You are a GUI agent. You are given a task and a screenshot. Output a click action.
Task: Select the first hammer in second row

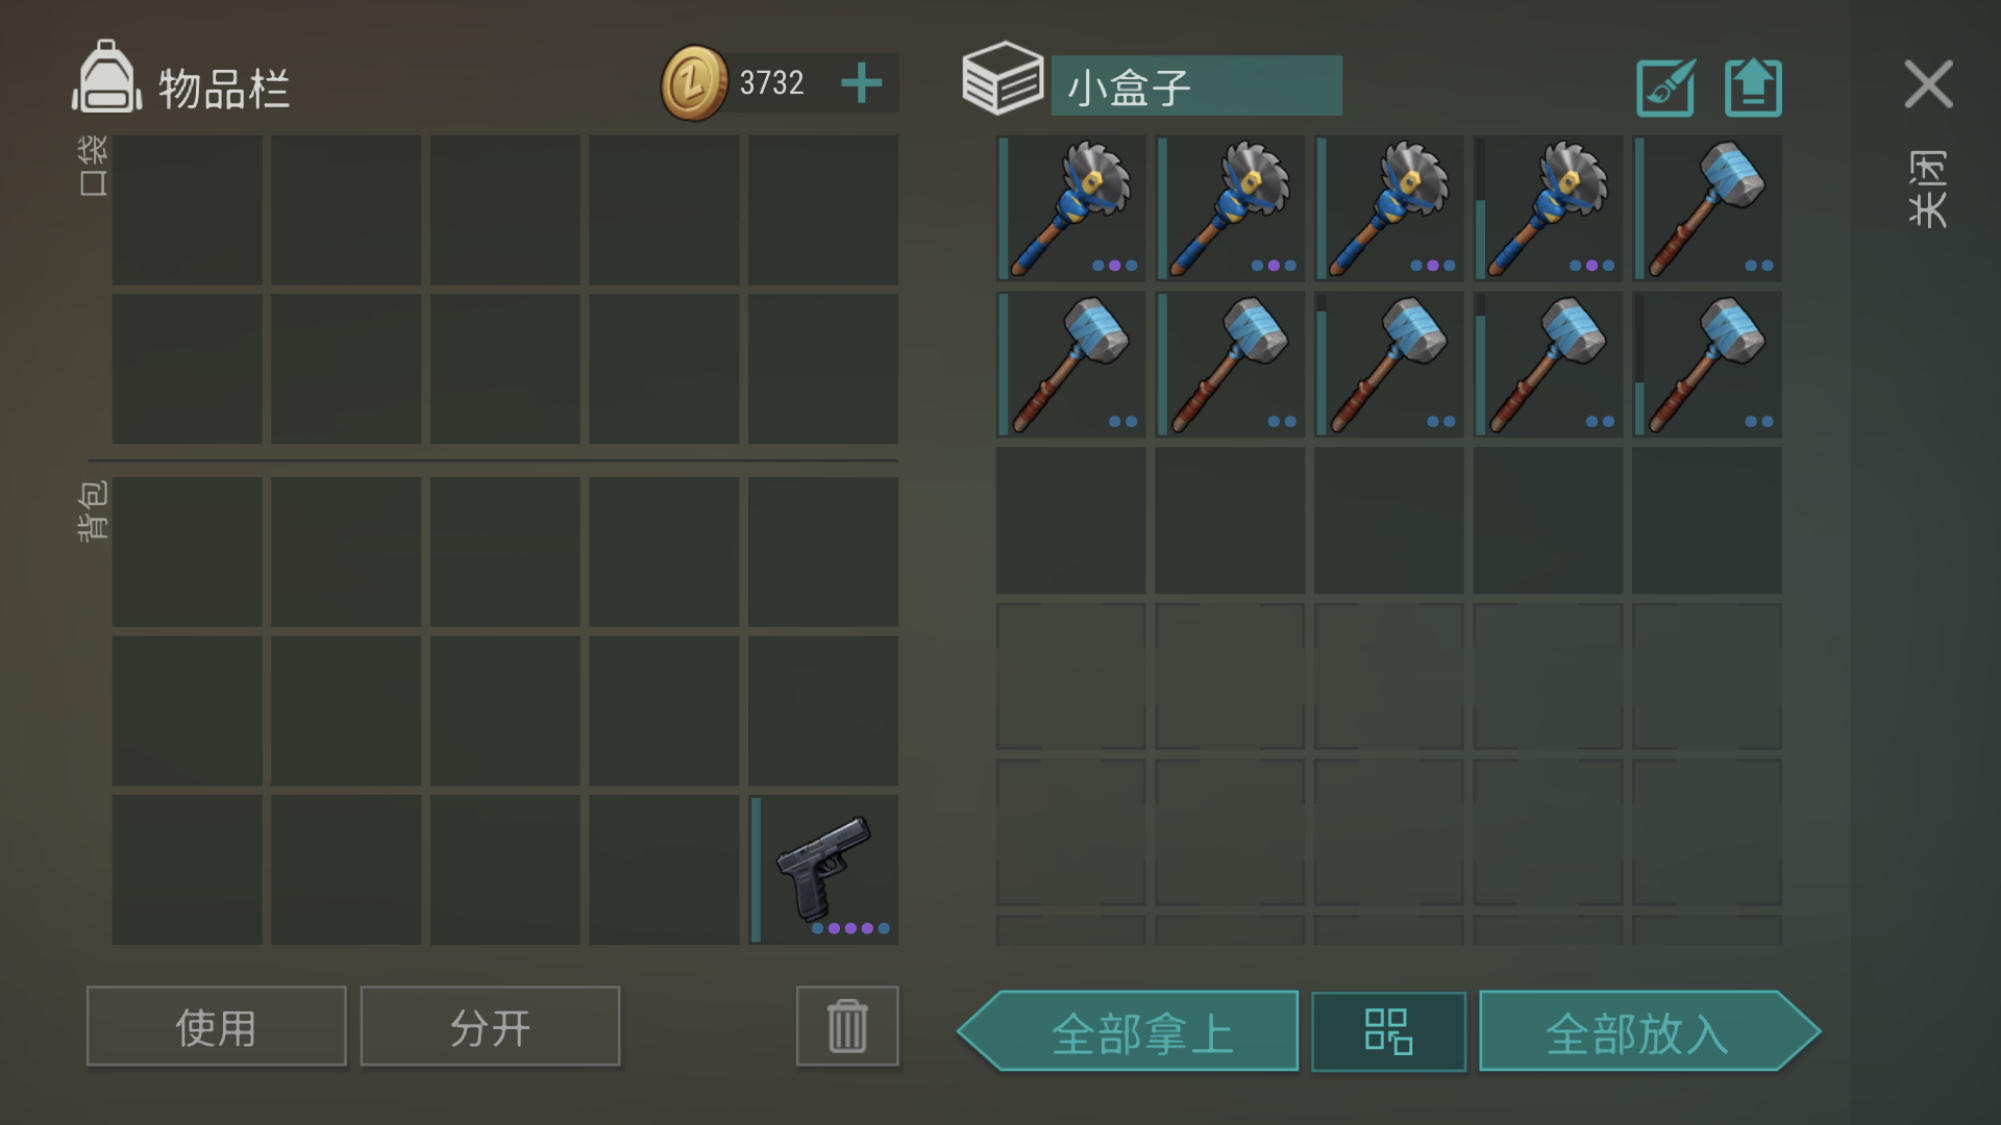1071,364
